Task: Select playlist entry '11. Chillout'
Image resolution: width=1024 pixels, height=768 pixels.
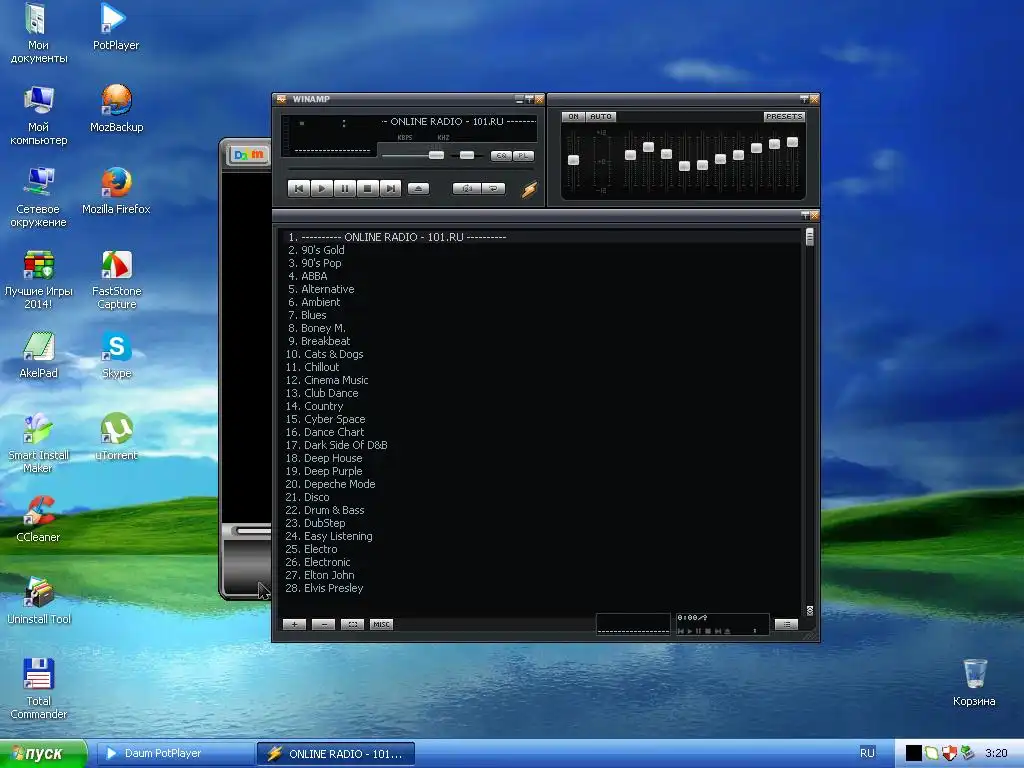Action: click(541, 367)
